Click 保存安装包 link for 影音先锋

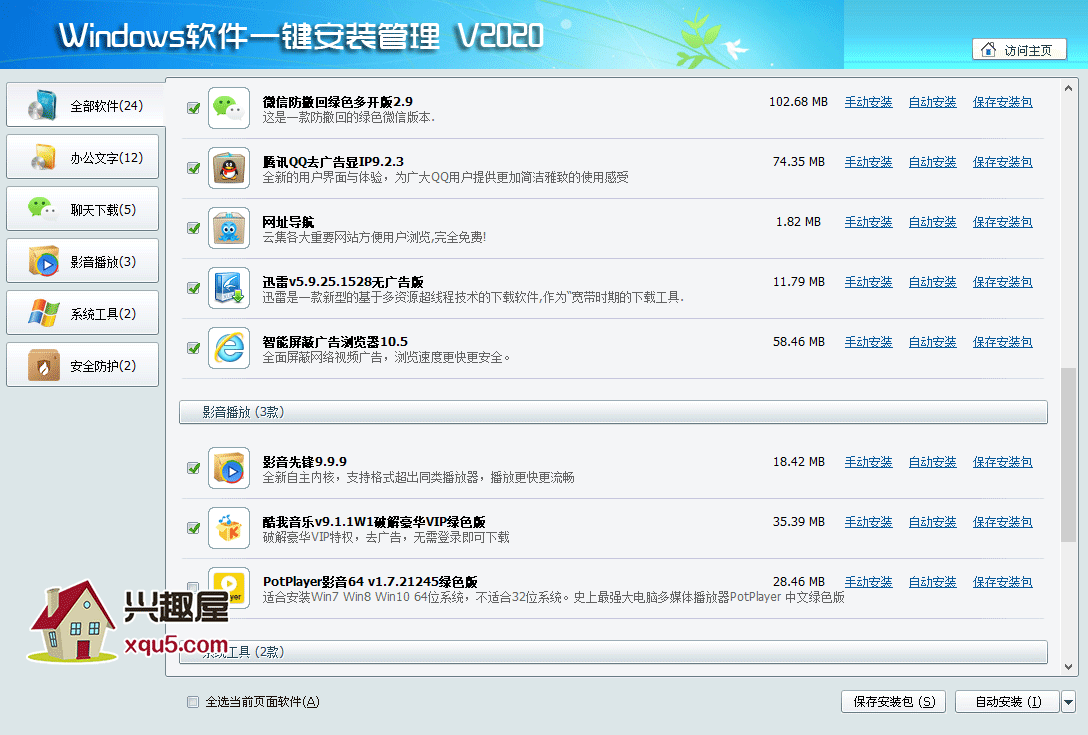coord(1003,462)
